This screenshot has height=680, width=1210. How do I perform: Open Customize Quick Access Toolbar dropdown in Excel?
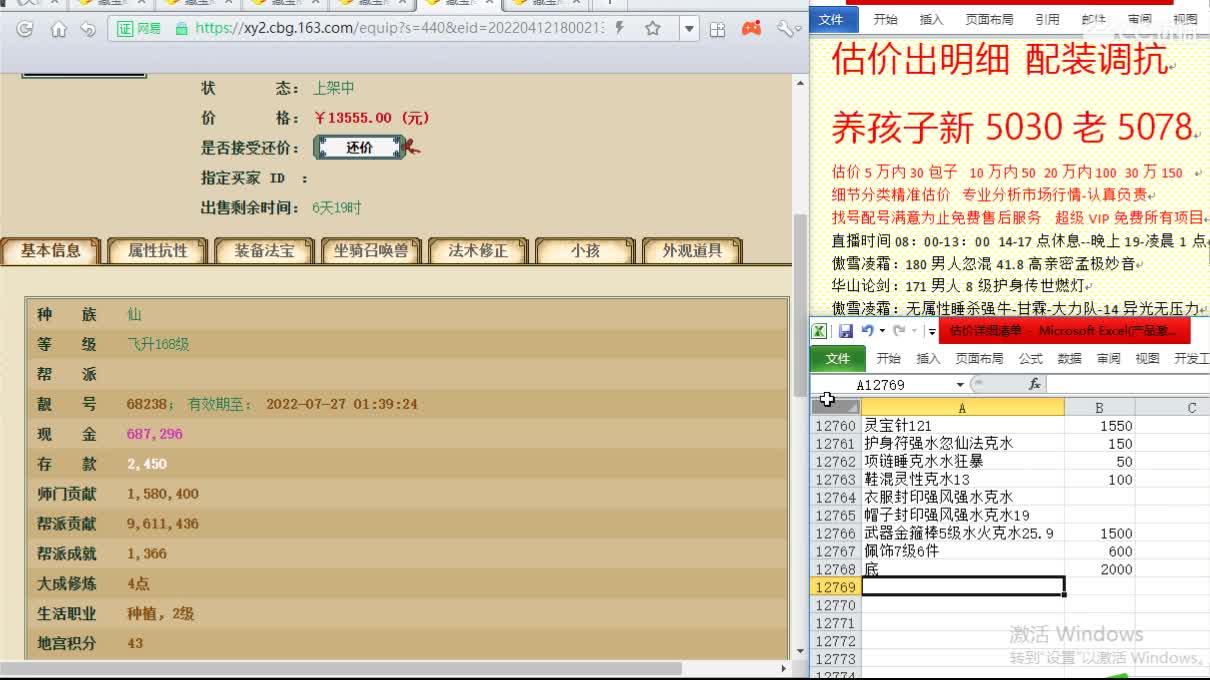click(932, 332)
